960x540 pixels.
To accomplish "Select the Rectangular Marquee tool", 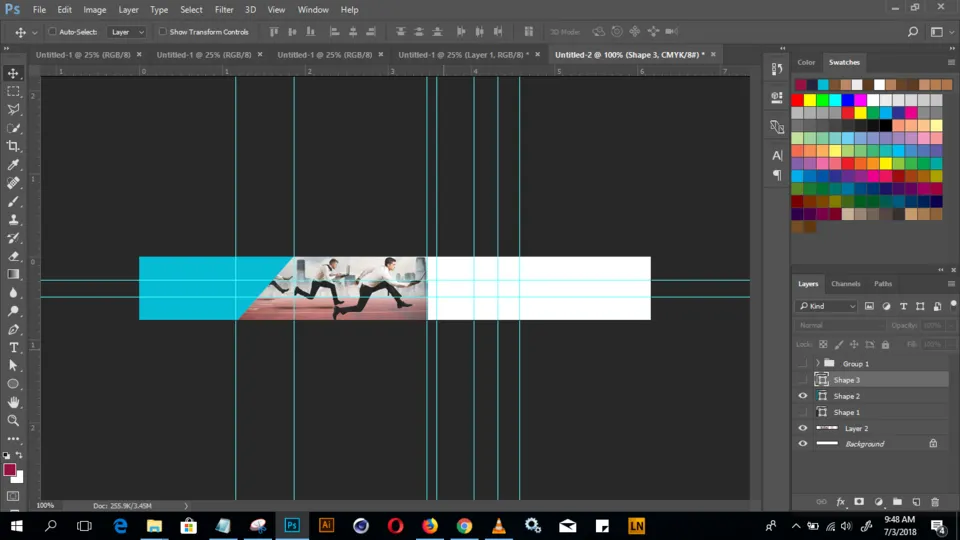I will [x=13, y=91].
